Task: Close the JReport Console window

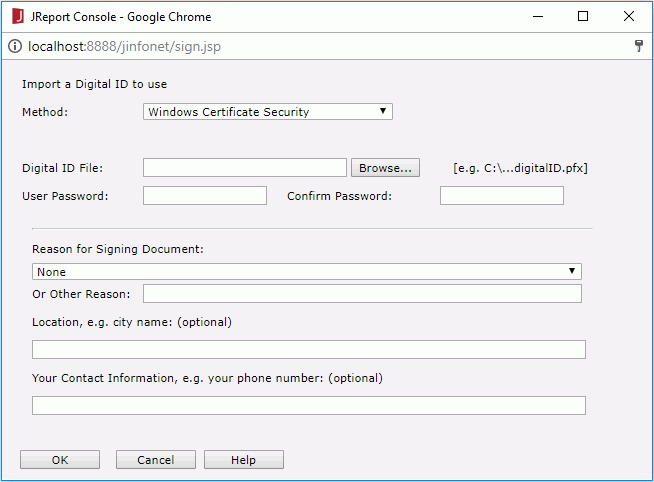Action: pos(629,17)
